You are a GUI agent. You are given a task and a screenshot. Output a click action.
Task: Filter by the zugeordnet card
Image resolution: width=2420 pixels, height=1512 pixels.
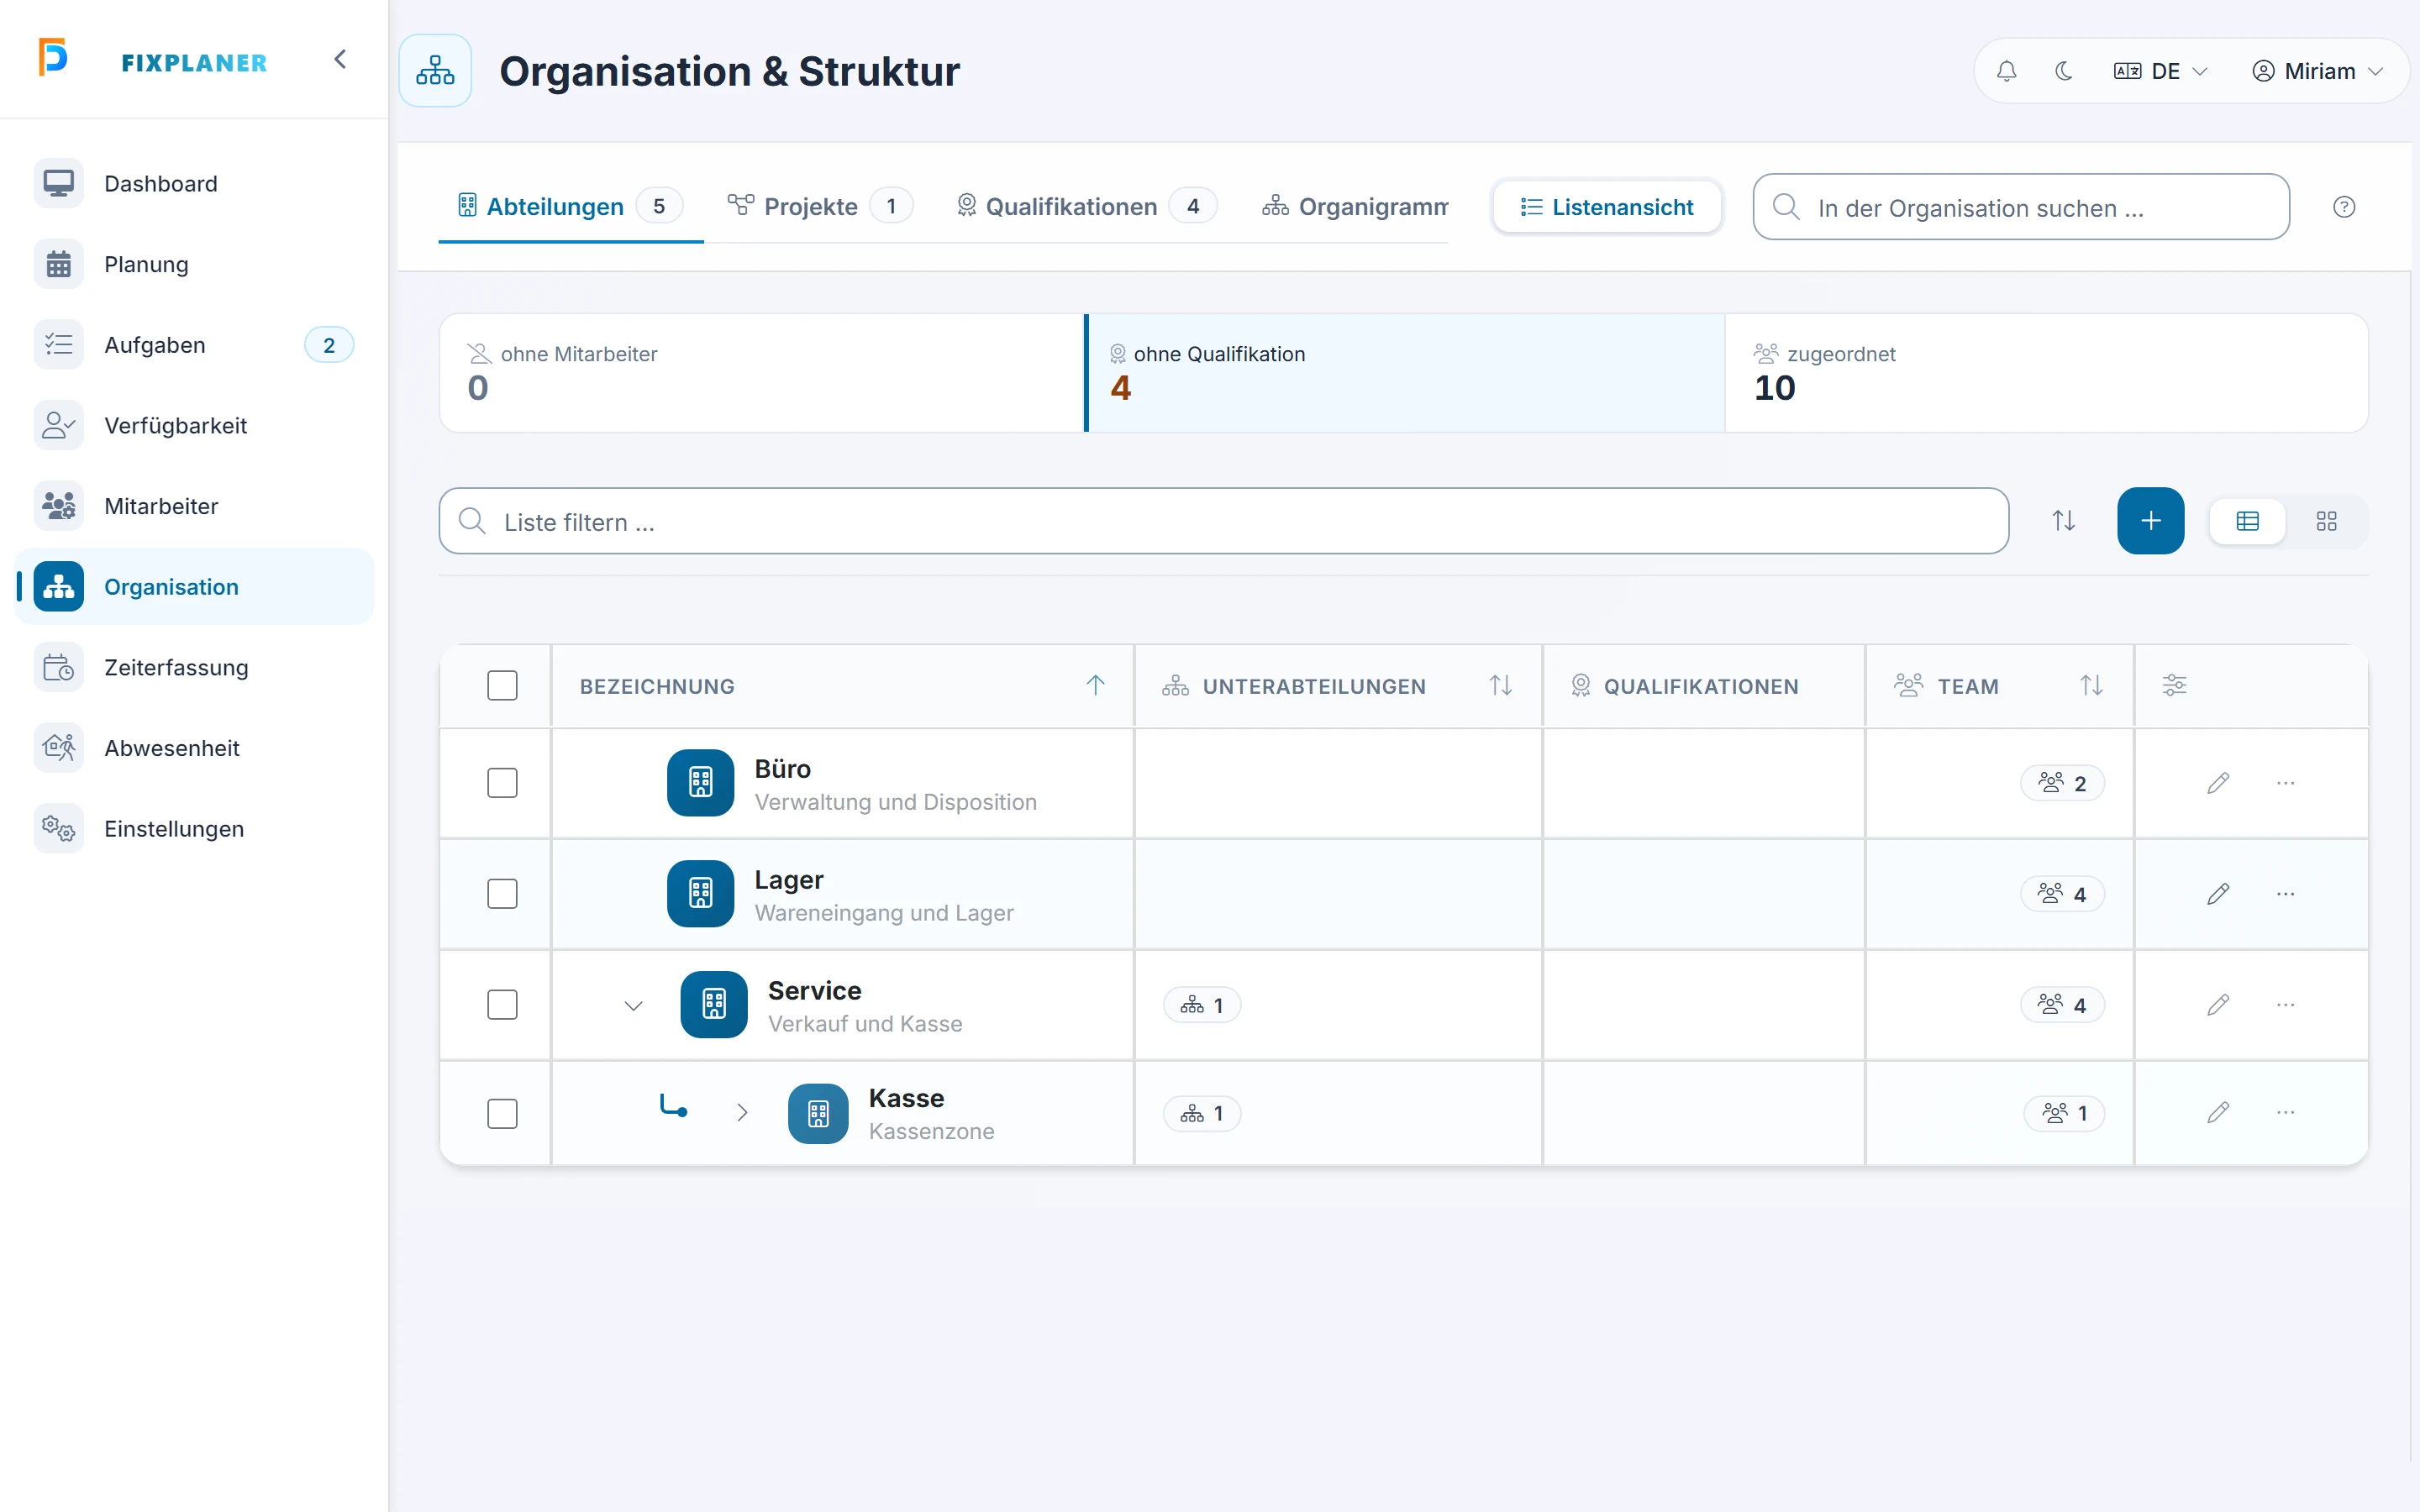tap(2046, 373)
